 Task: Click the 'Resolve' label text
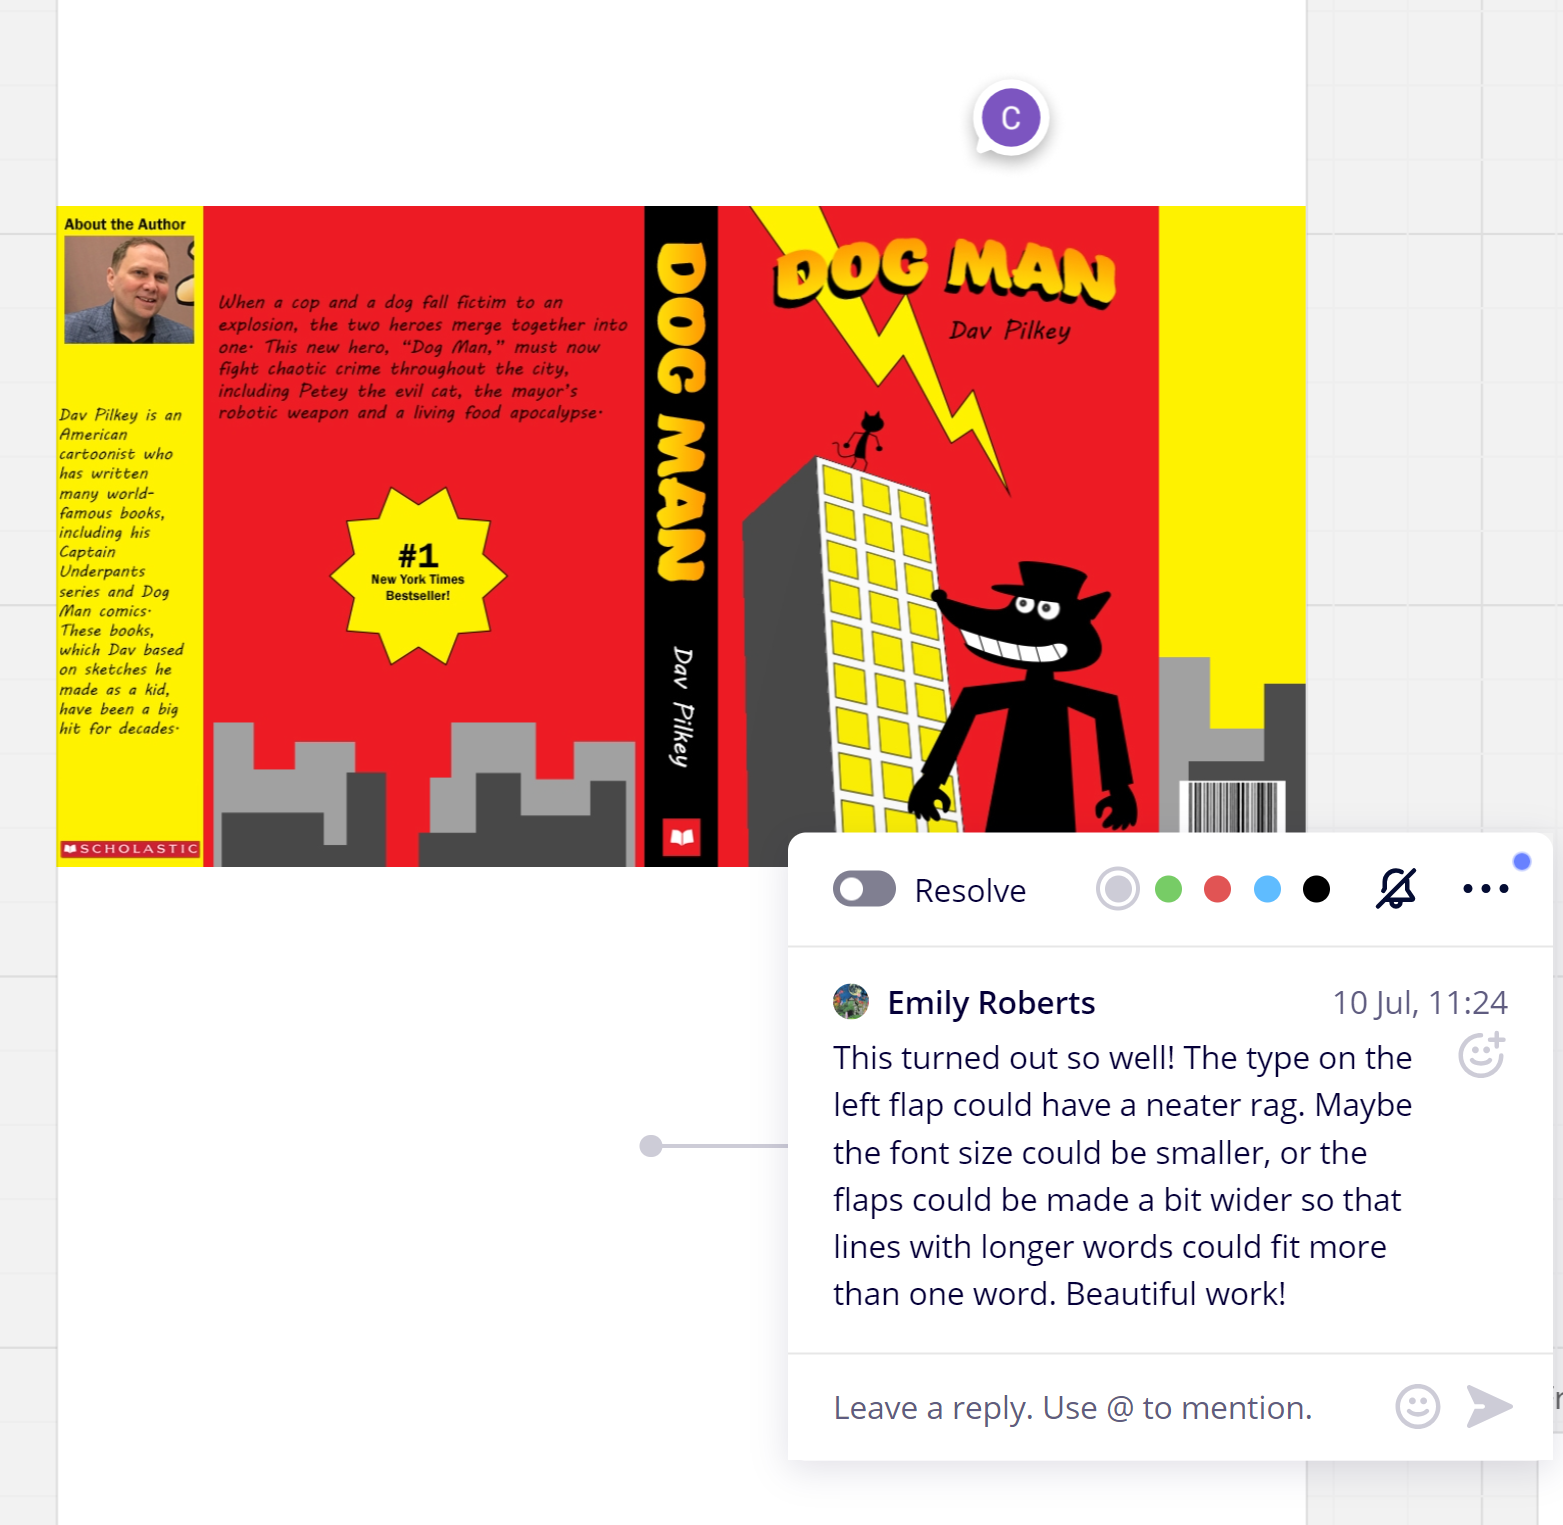pos(970,890)
